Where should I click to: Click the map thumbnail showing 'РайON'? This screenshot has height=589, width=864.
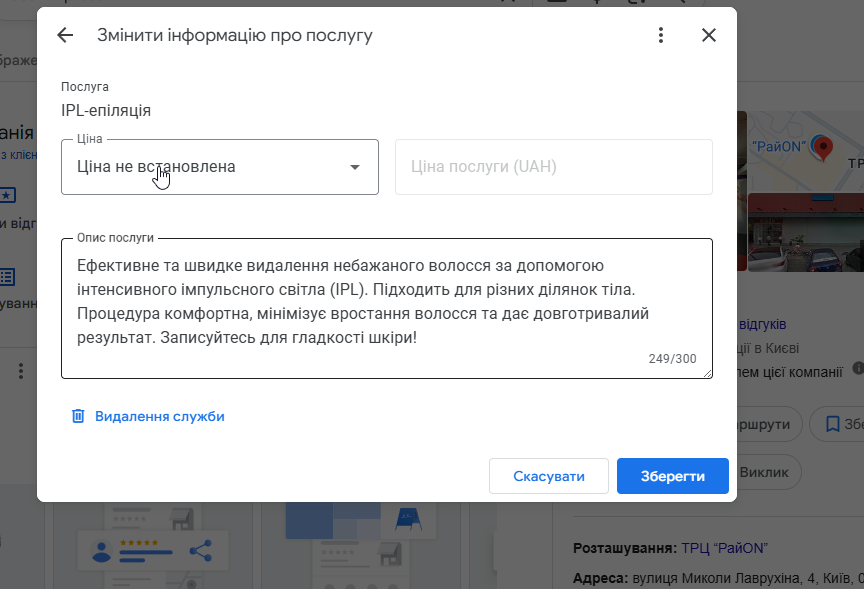pos(806,152)
